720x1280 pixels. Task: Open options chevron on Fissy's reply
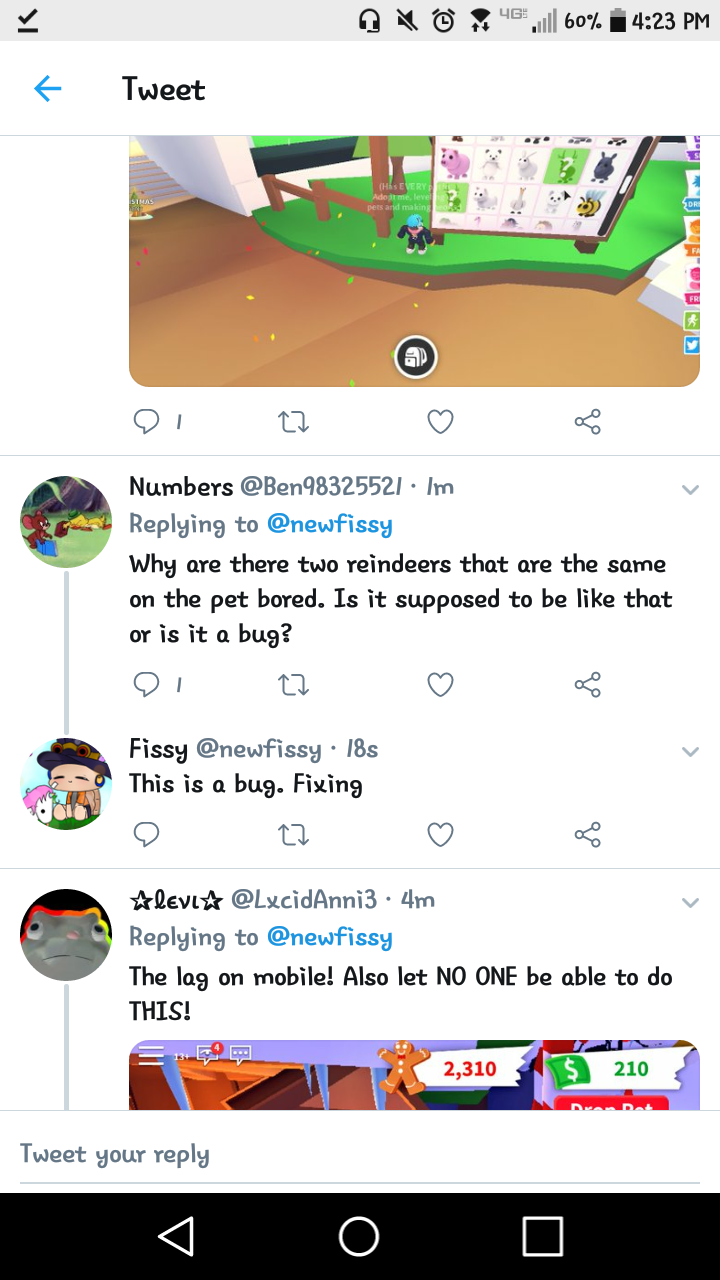[x=690, y=752]
